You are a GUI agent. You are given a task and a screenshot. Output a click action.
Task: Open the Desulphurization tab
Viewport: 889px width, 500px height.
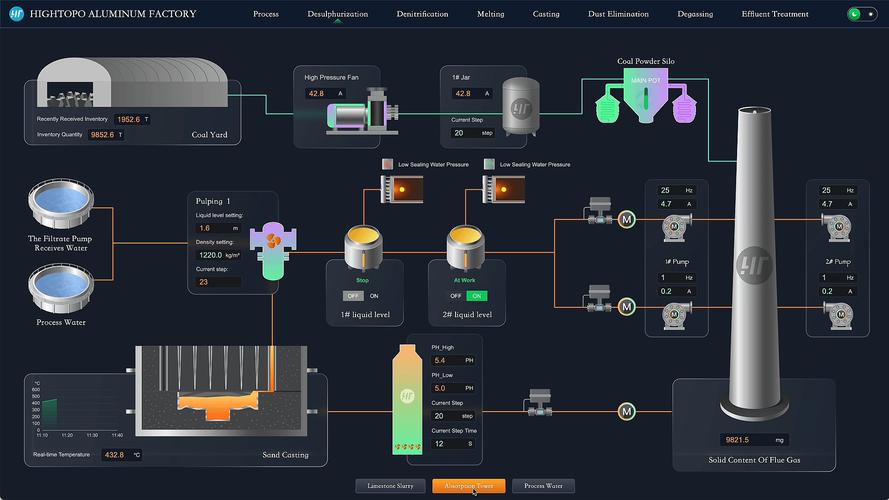(x=337, y=14)
